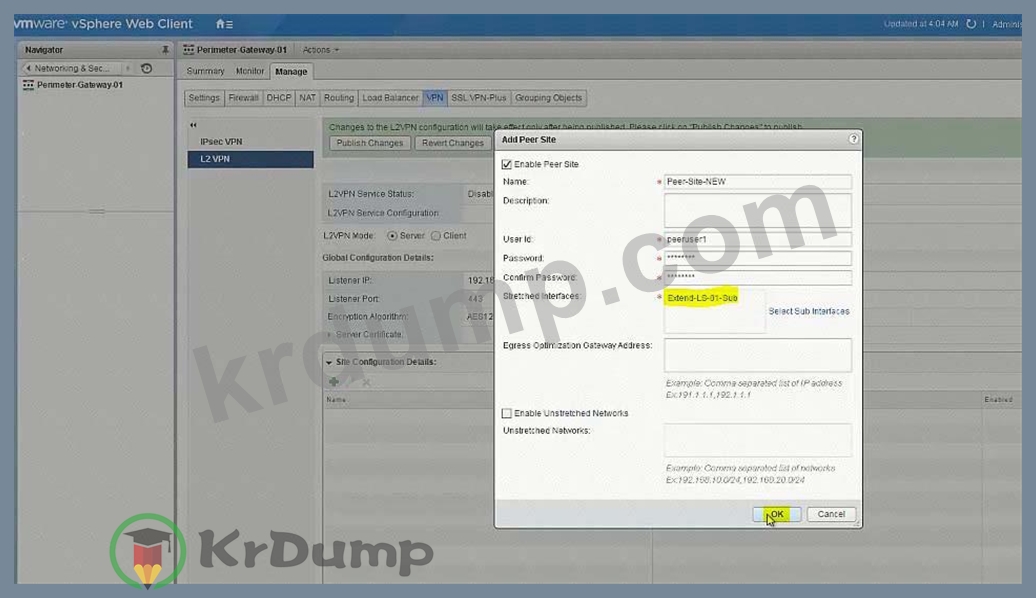Viewport: 1036px width, 598px height.
Task: Click OK in Add Peer Site dialog
Action: point(776,514)
